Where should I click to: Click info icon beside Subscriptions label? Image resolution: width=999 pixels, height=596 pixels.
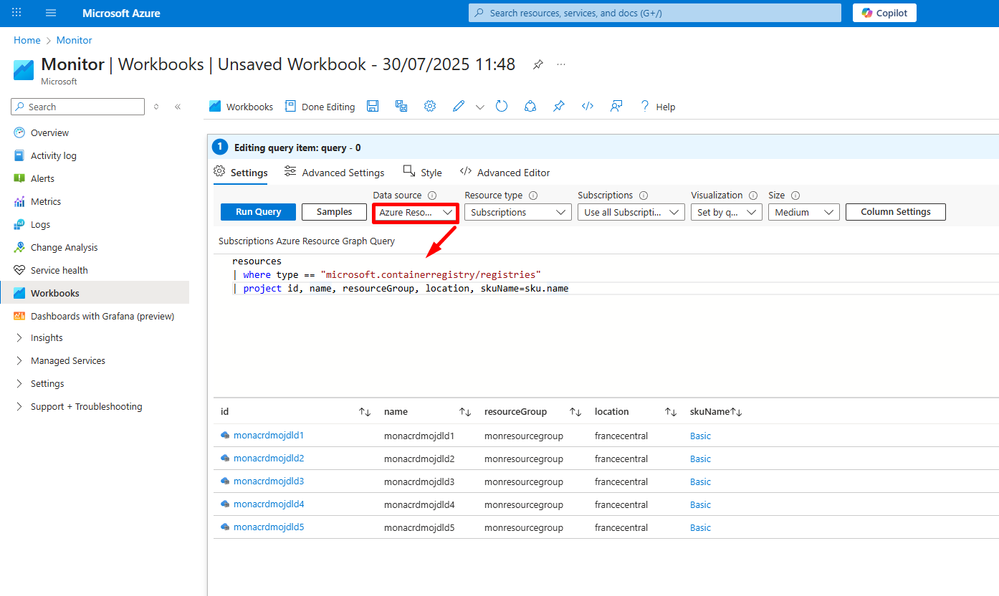(643, 196)
